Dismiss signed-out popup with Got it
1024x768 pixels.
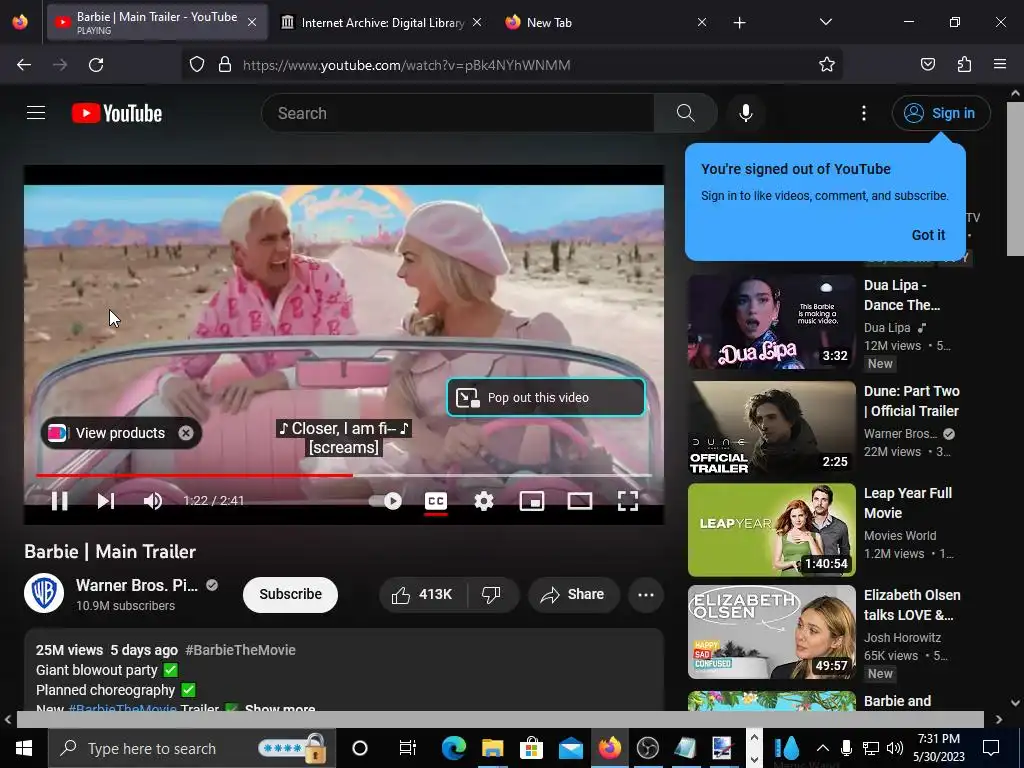point(928,235)
